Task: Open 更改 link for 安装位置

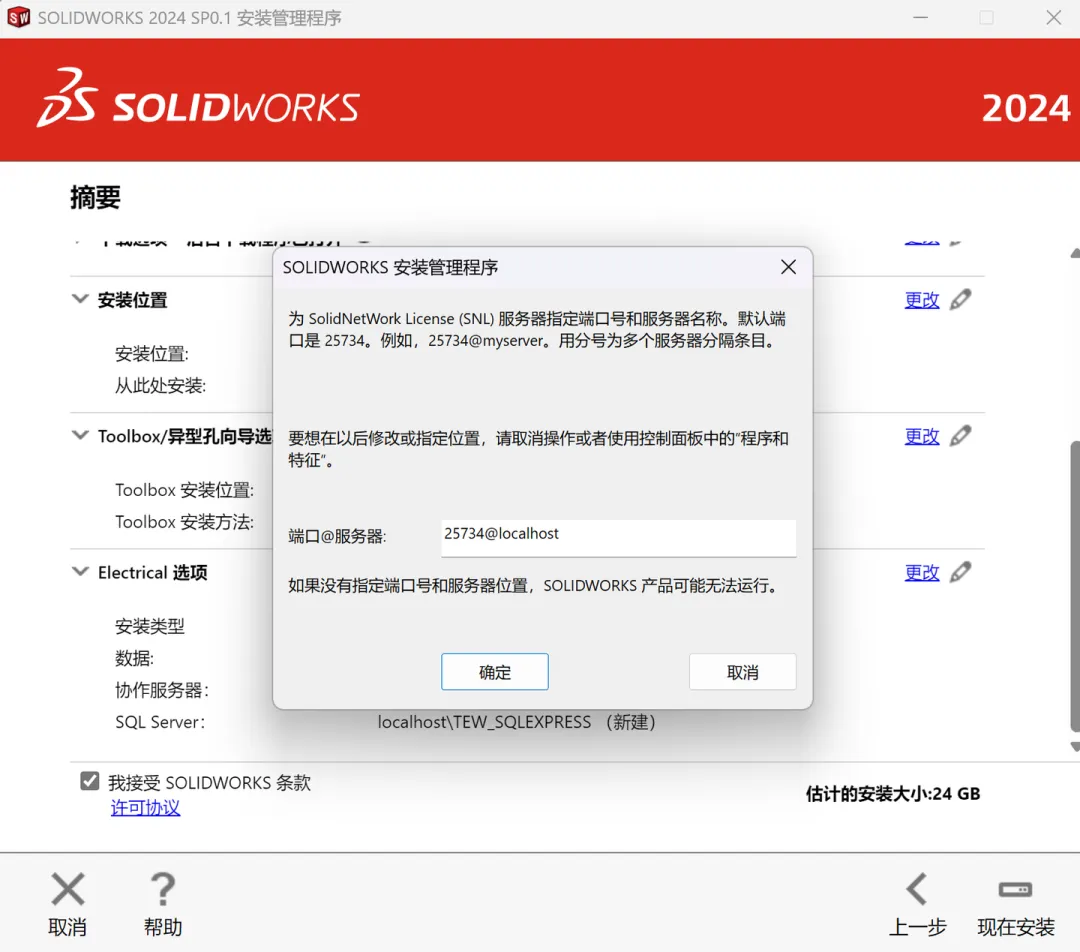Action: click(922, 300)
